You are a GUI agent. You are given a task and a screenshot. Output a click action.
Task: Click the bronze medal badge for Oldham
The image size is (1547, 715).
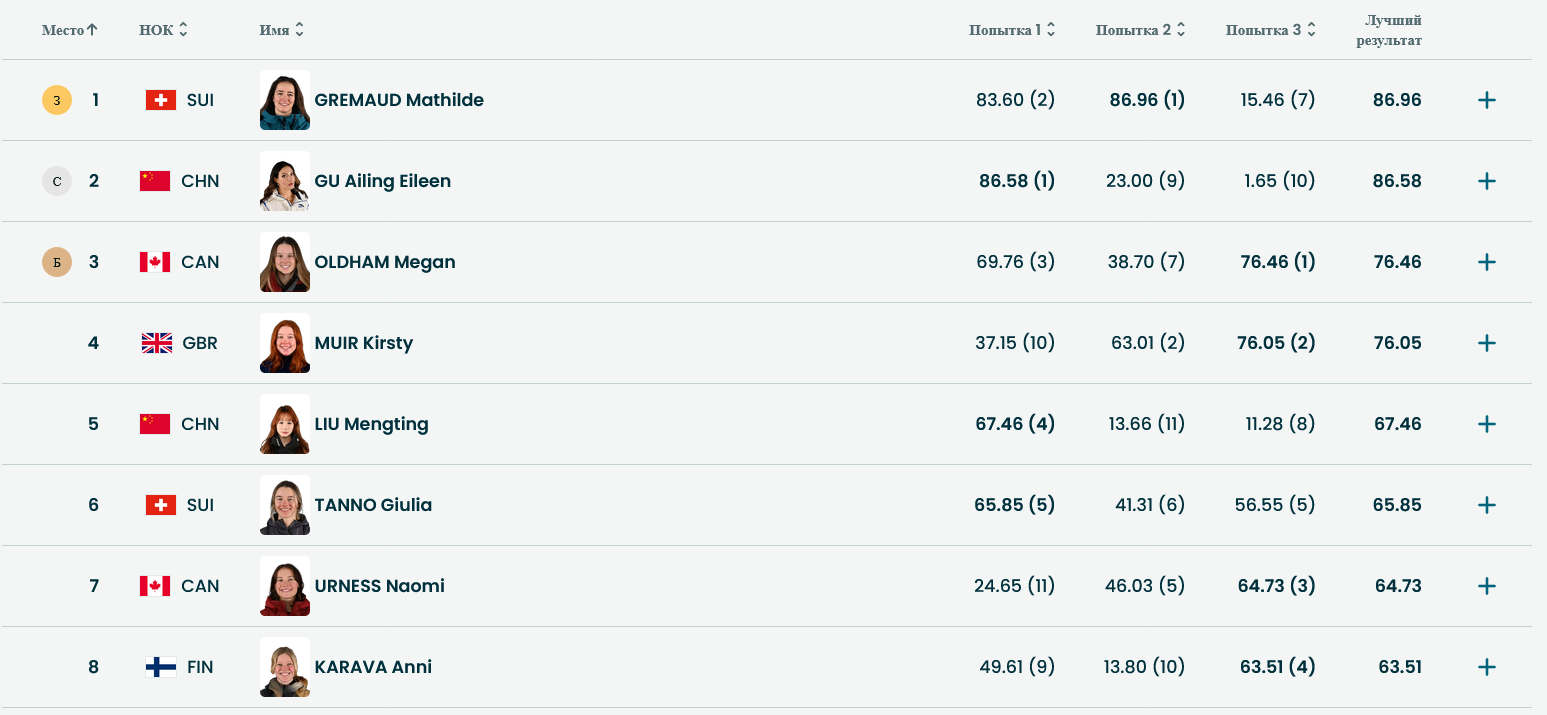[57, 262]
